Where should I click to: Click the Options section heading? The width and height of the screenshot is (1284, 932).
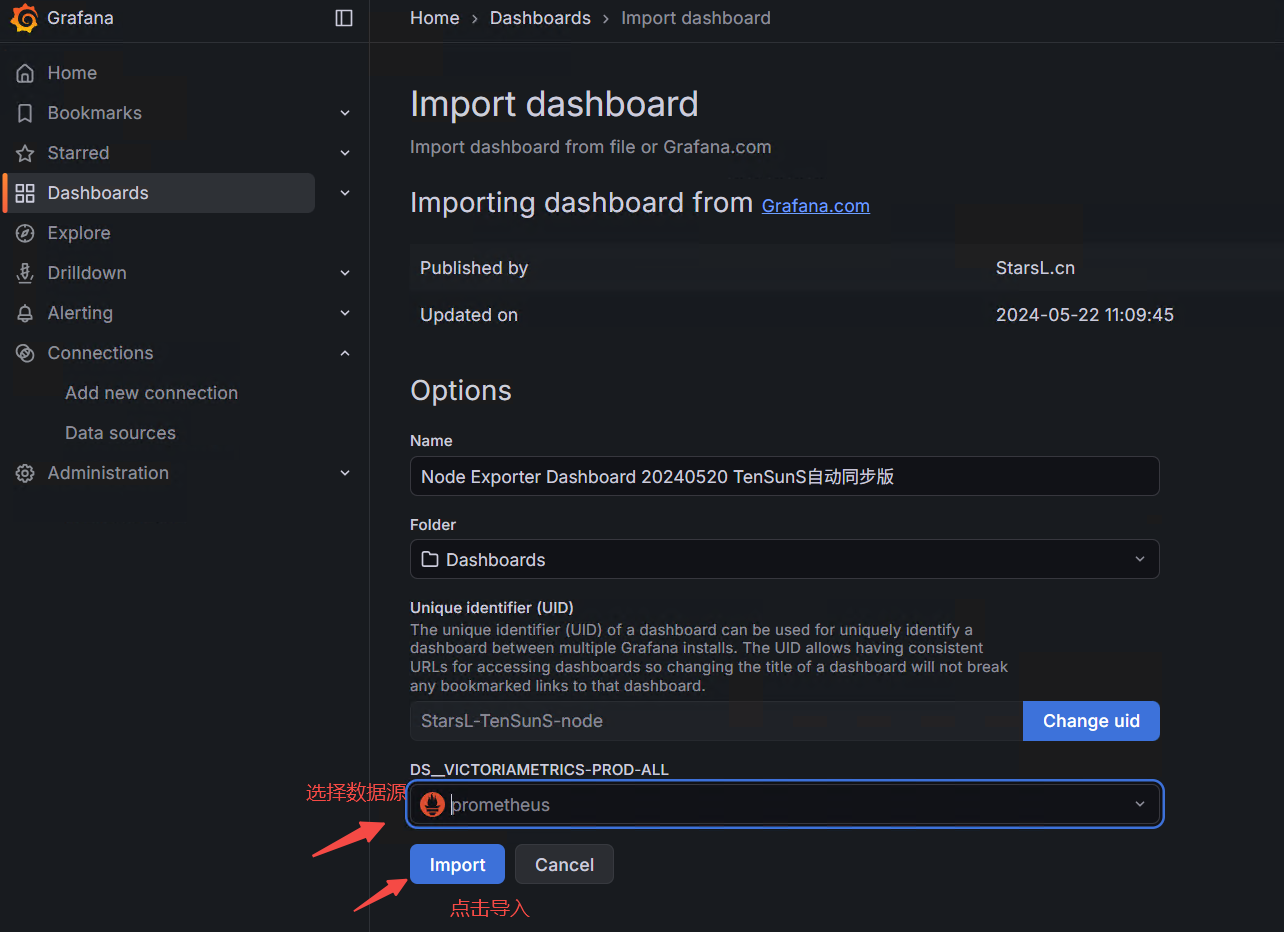click(461, 390)
